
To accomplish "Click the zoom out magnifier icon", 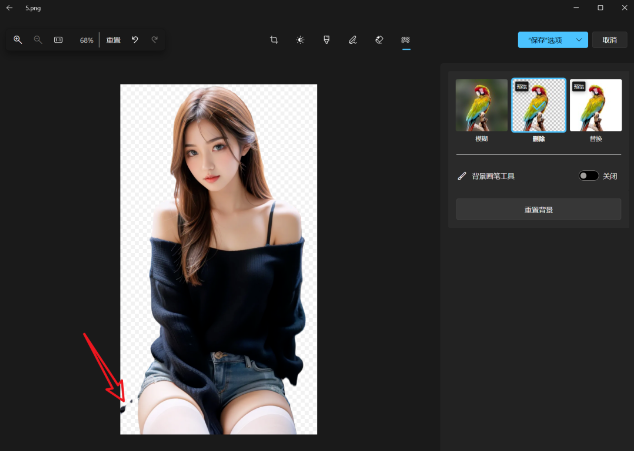I will [38, 40].
